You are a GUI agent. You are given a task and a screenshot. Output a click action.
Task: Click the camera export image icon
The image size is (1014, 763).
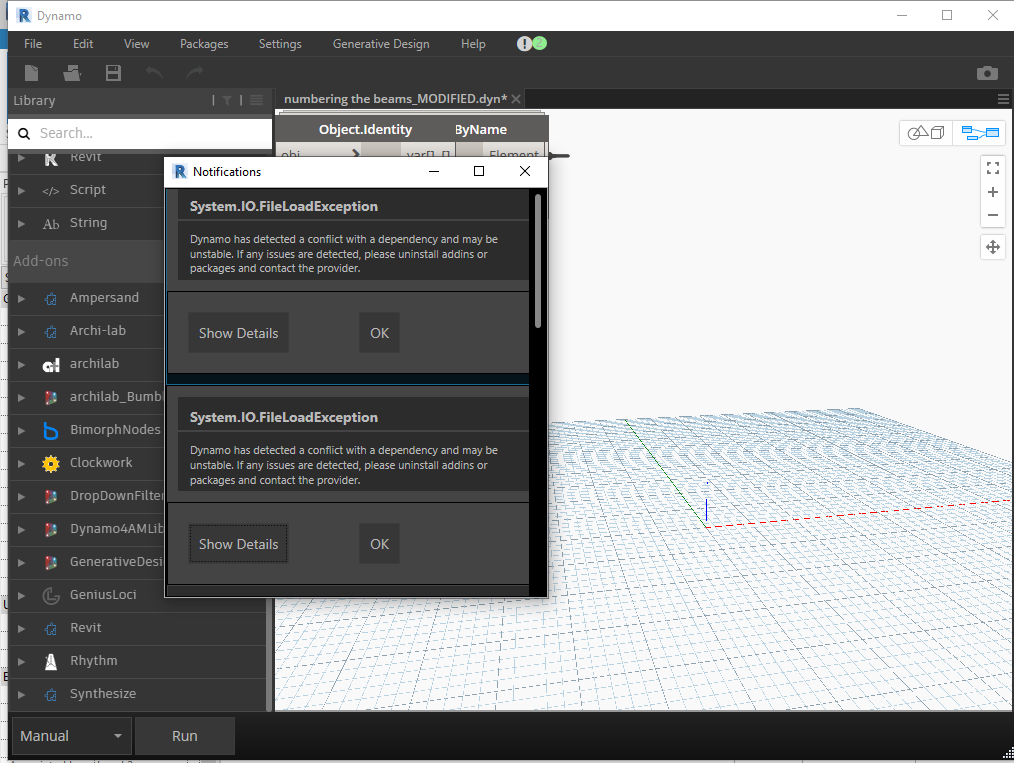pos(987,73)
